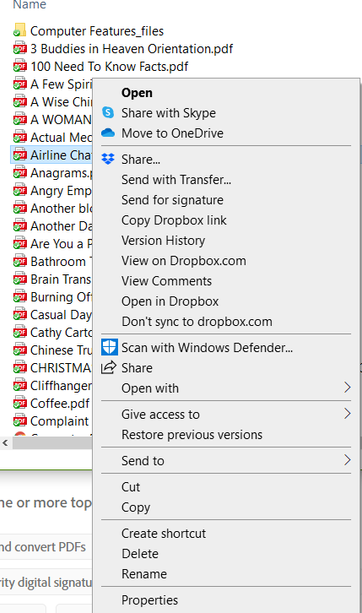Click the Name column header
This screenshot has height=613, width=362.
29,5
